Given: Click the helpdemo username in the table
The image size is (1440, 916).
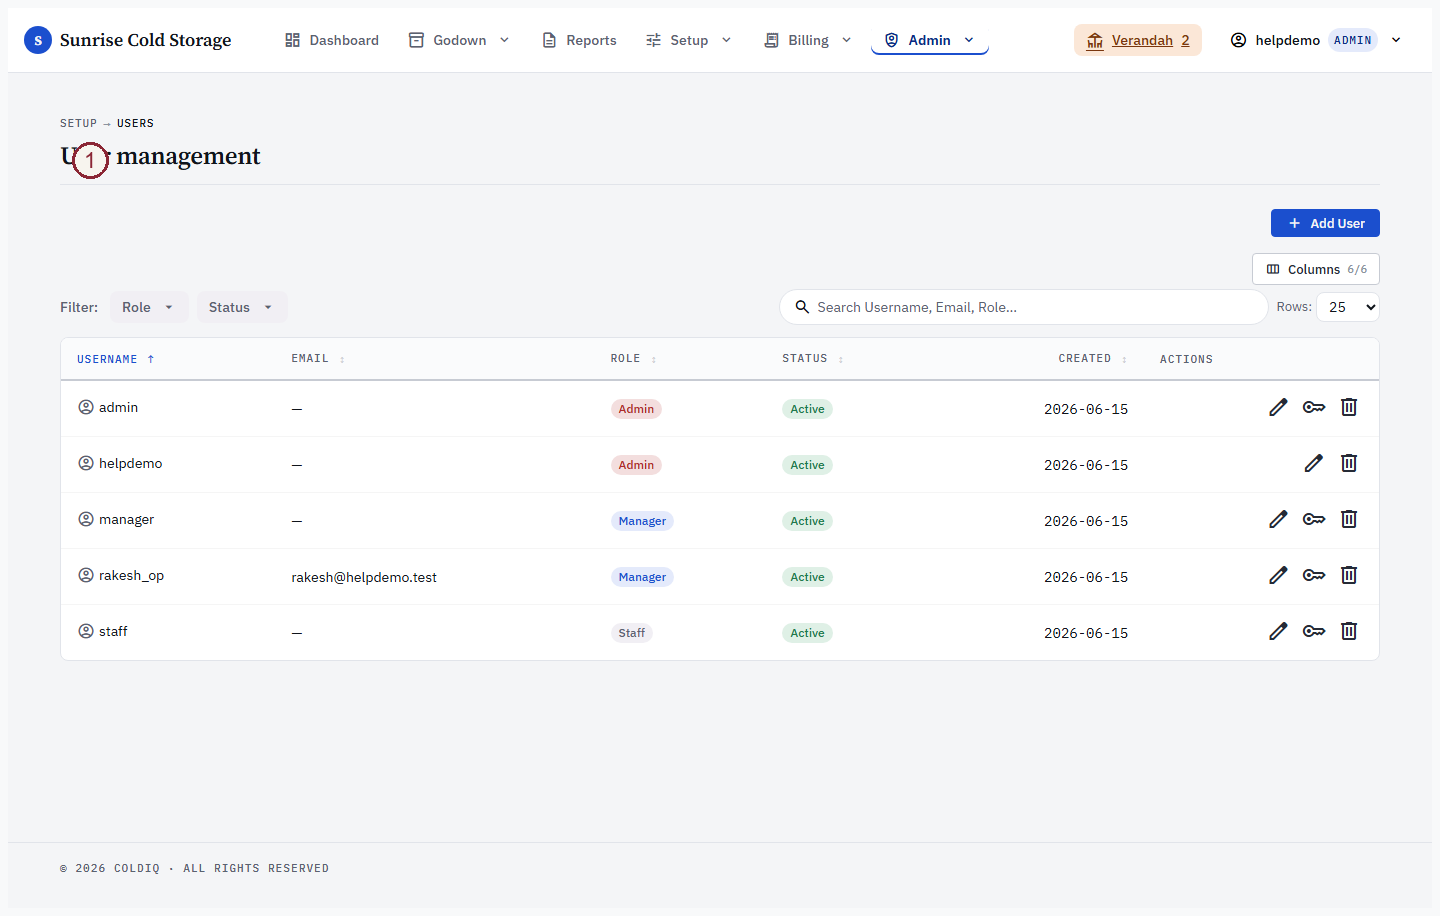Looking at the screenshot, I should tap(130, 463).
